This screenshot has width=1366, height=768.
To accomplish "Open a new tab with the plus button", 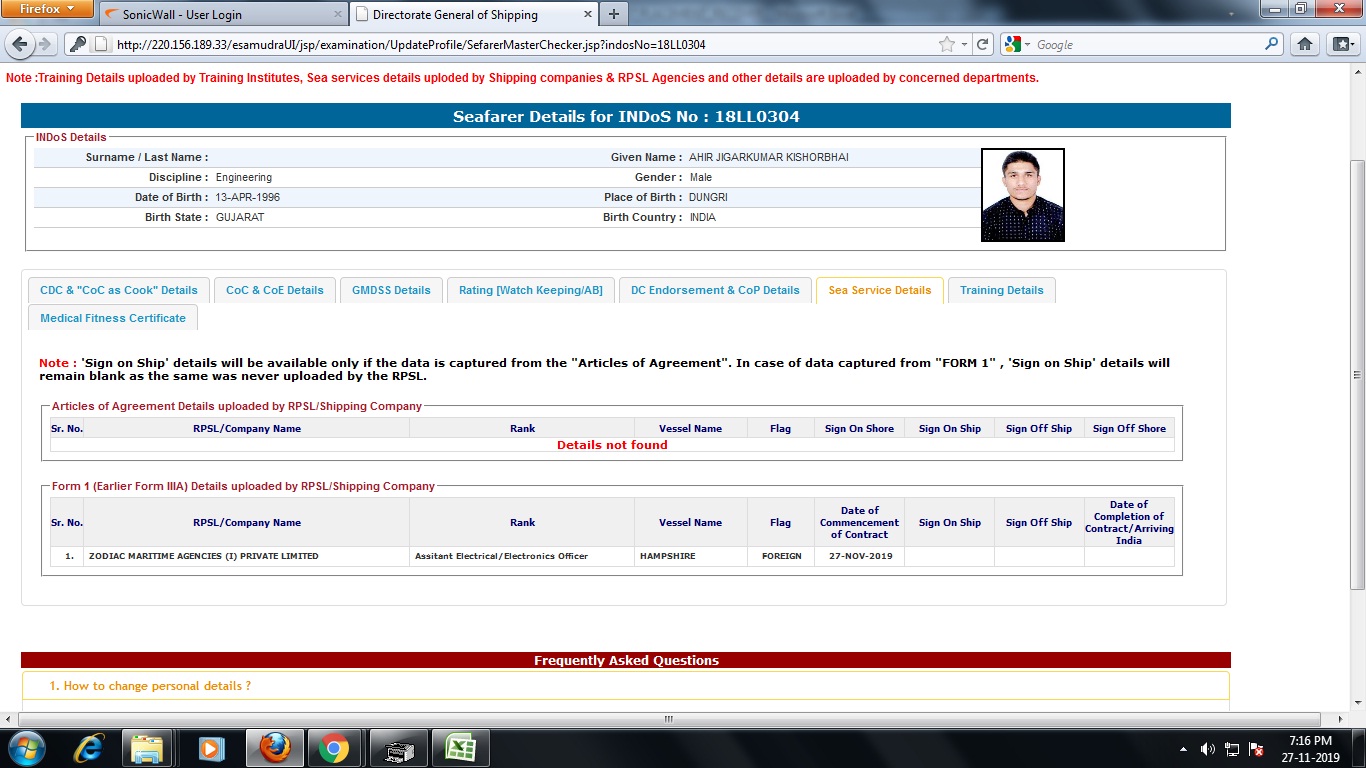I will 613,14.
